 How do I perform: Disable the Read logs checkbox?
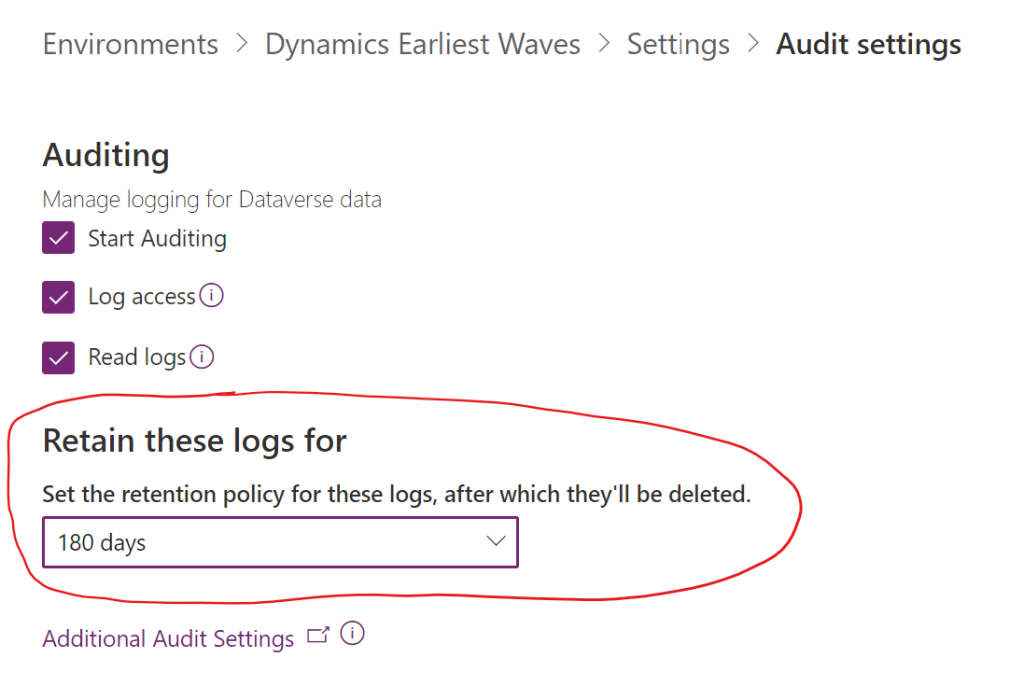tap(58, 358)
